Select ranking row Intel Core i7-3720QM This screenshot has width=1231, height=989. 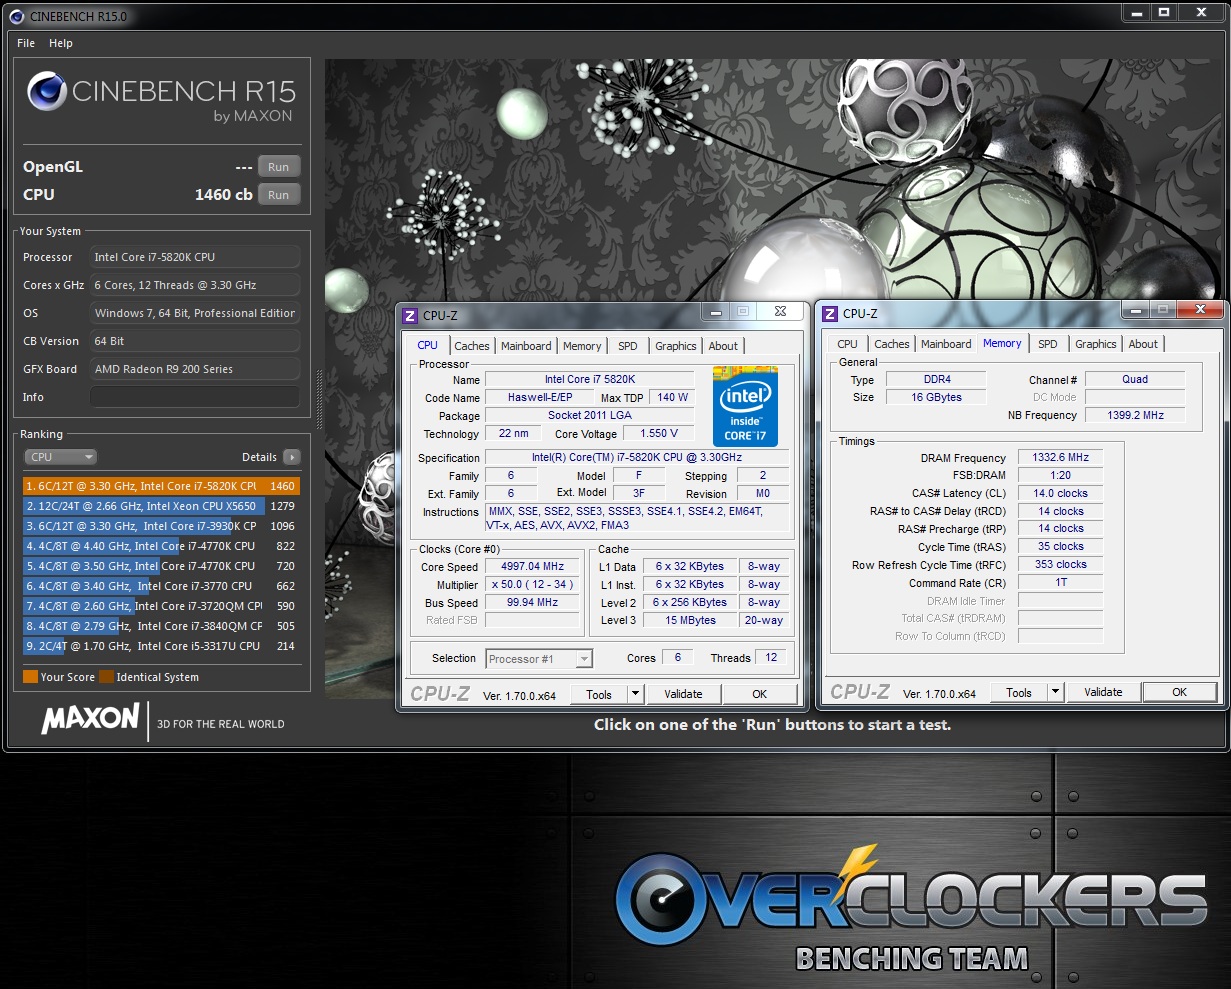[161, 606]
